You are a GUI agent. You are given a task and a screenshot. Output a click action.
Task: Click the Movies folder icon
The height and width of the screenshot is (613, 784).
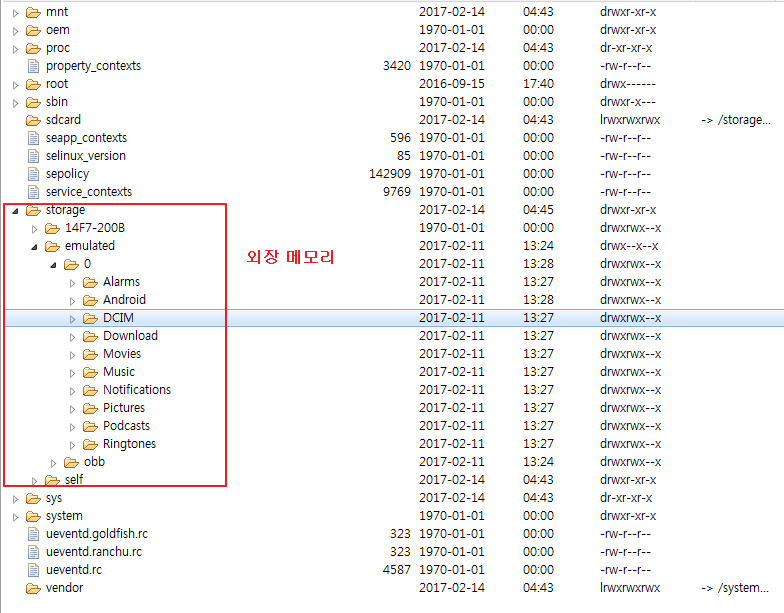(90, 354)
